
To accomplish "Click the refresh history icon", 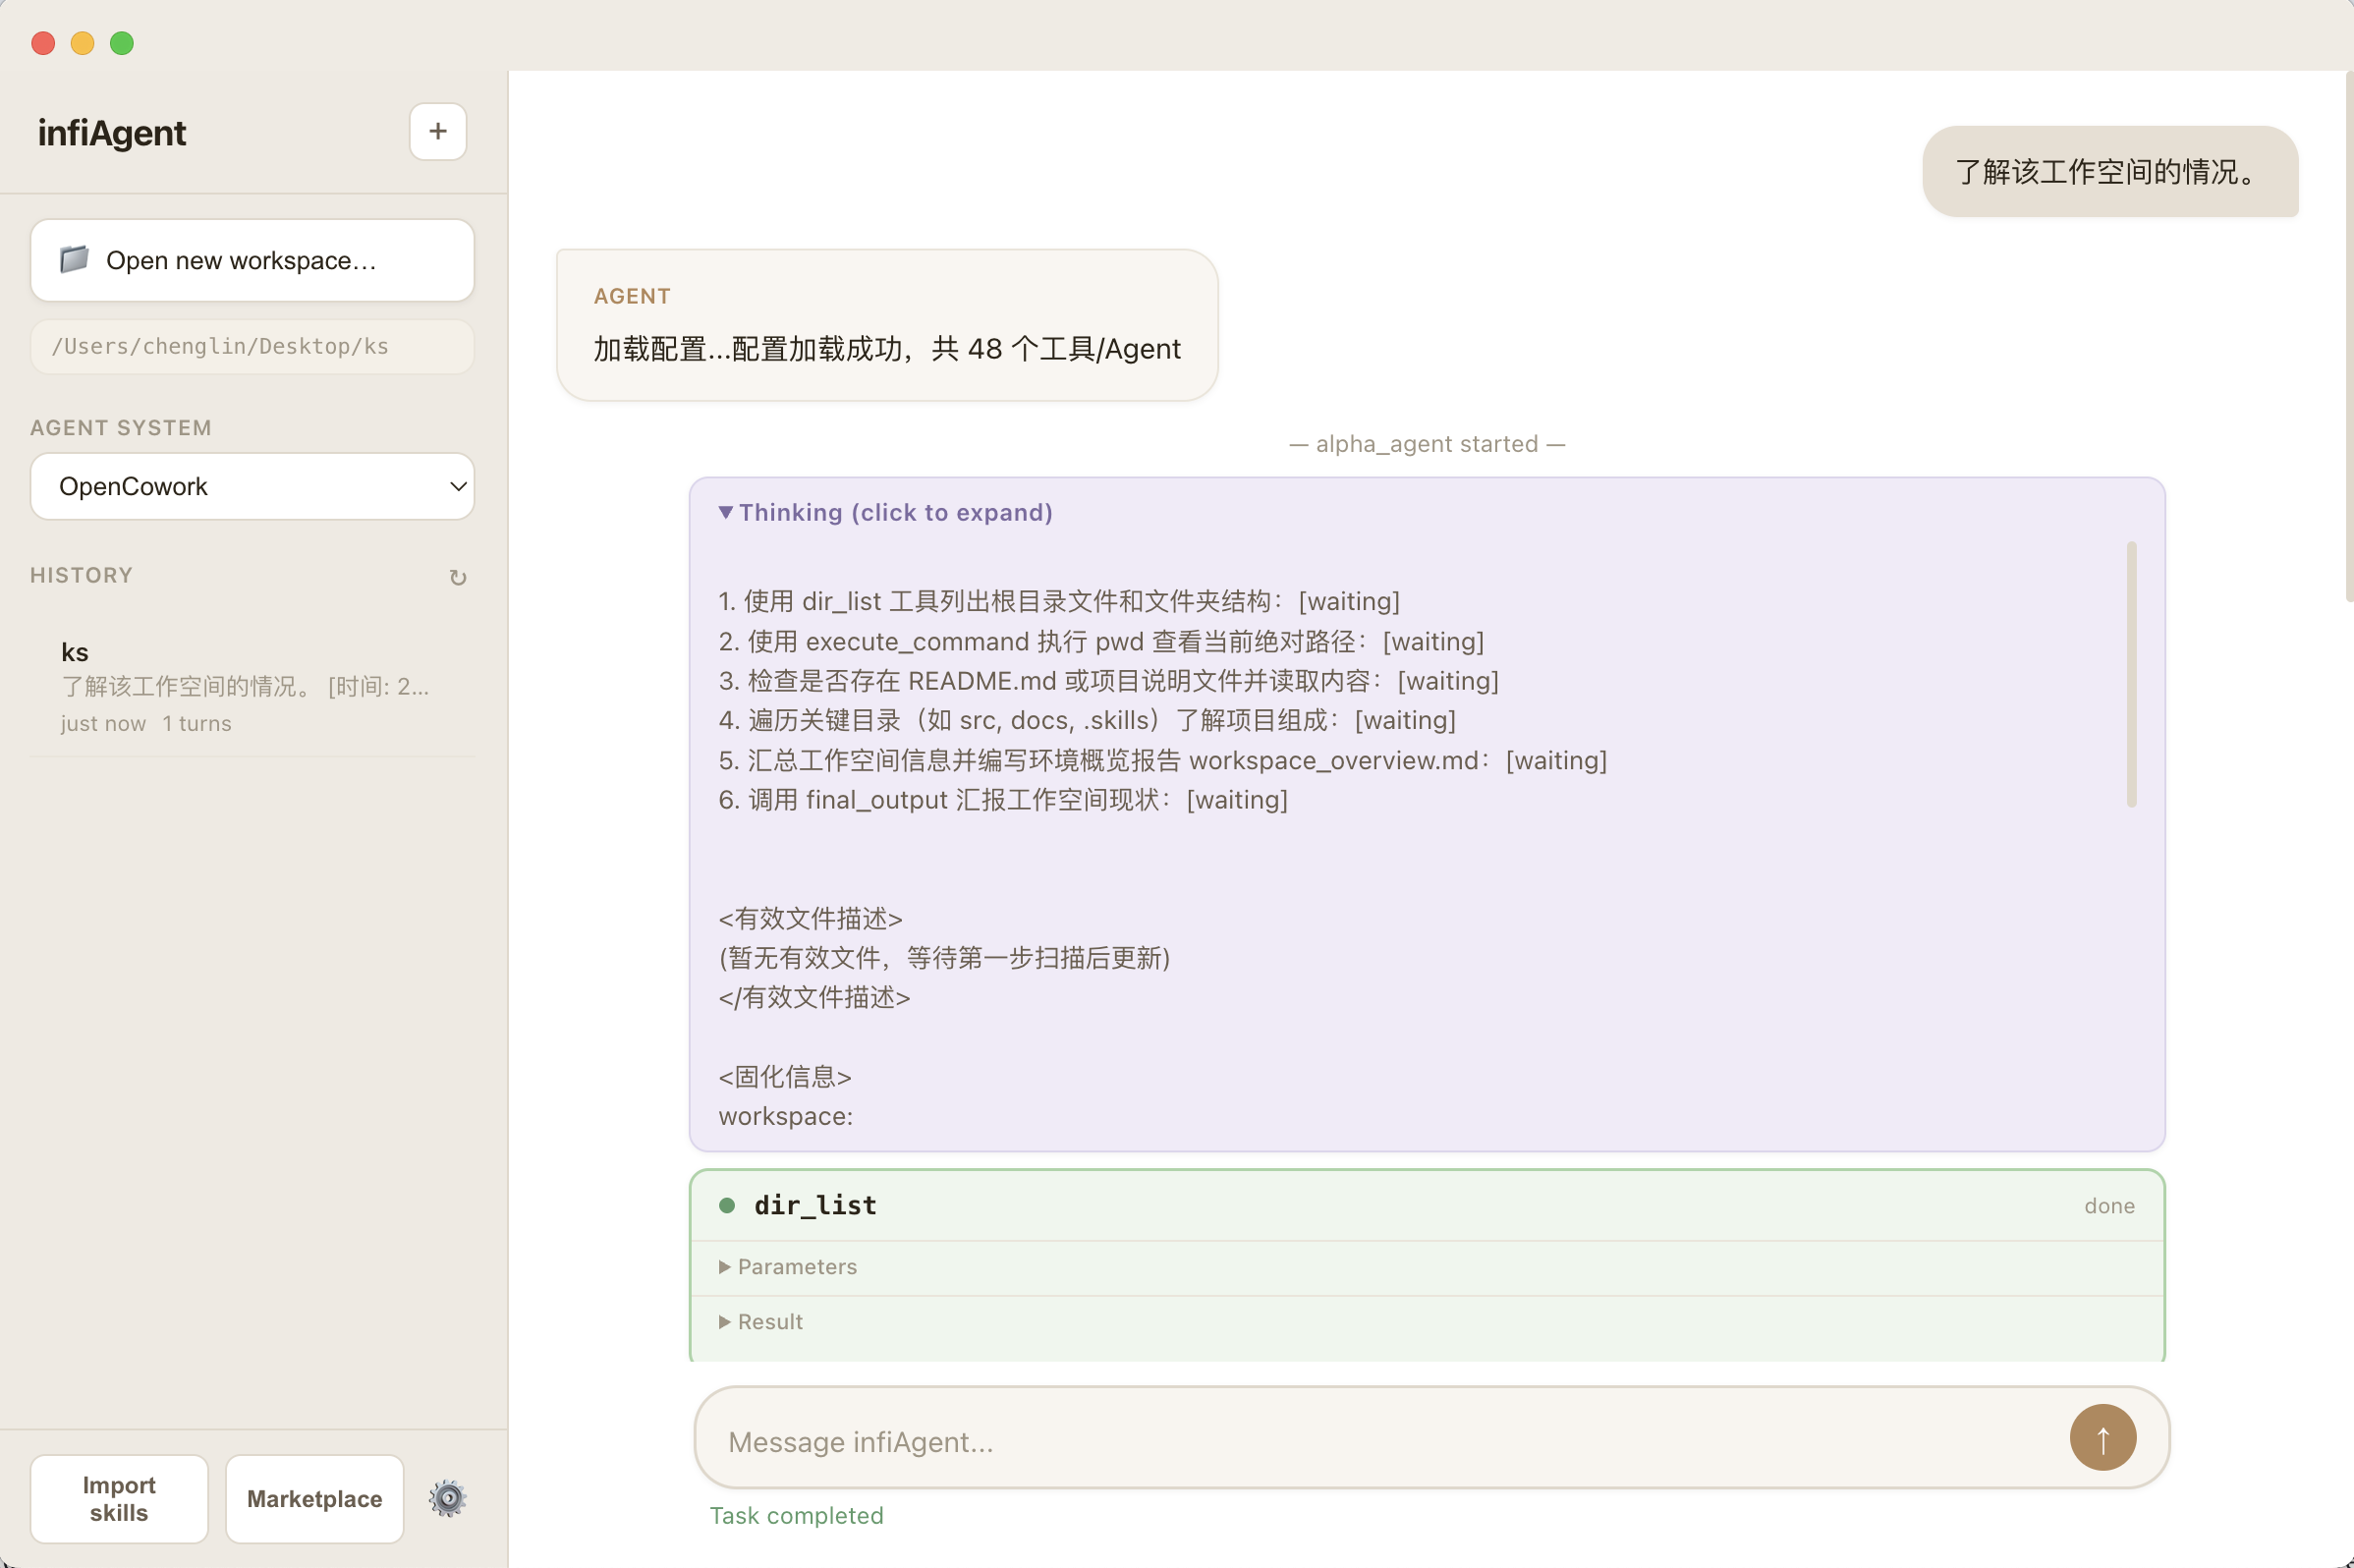I will (x=458, y=577).
